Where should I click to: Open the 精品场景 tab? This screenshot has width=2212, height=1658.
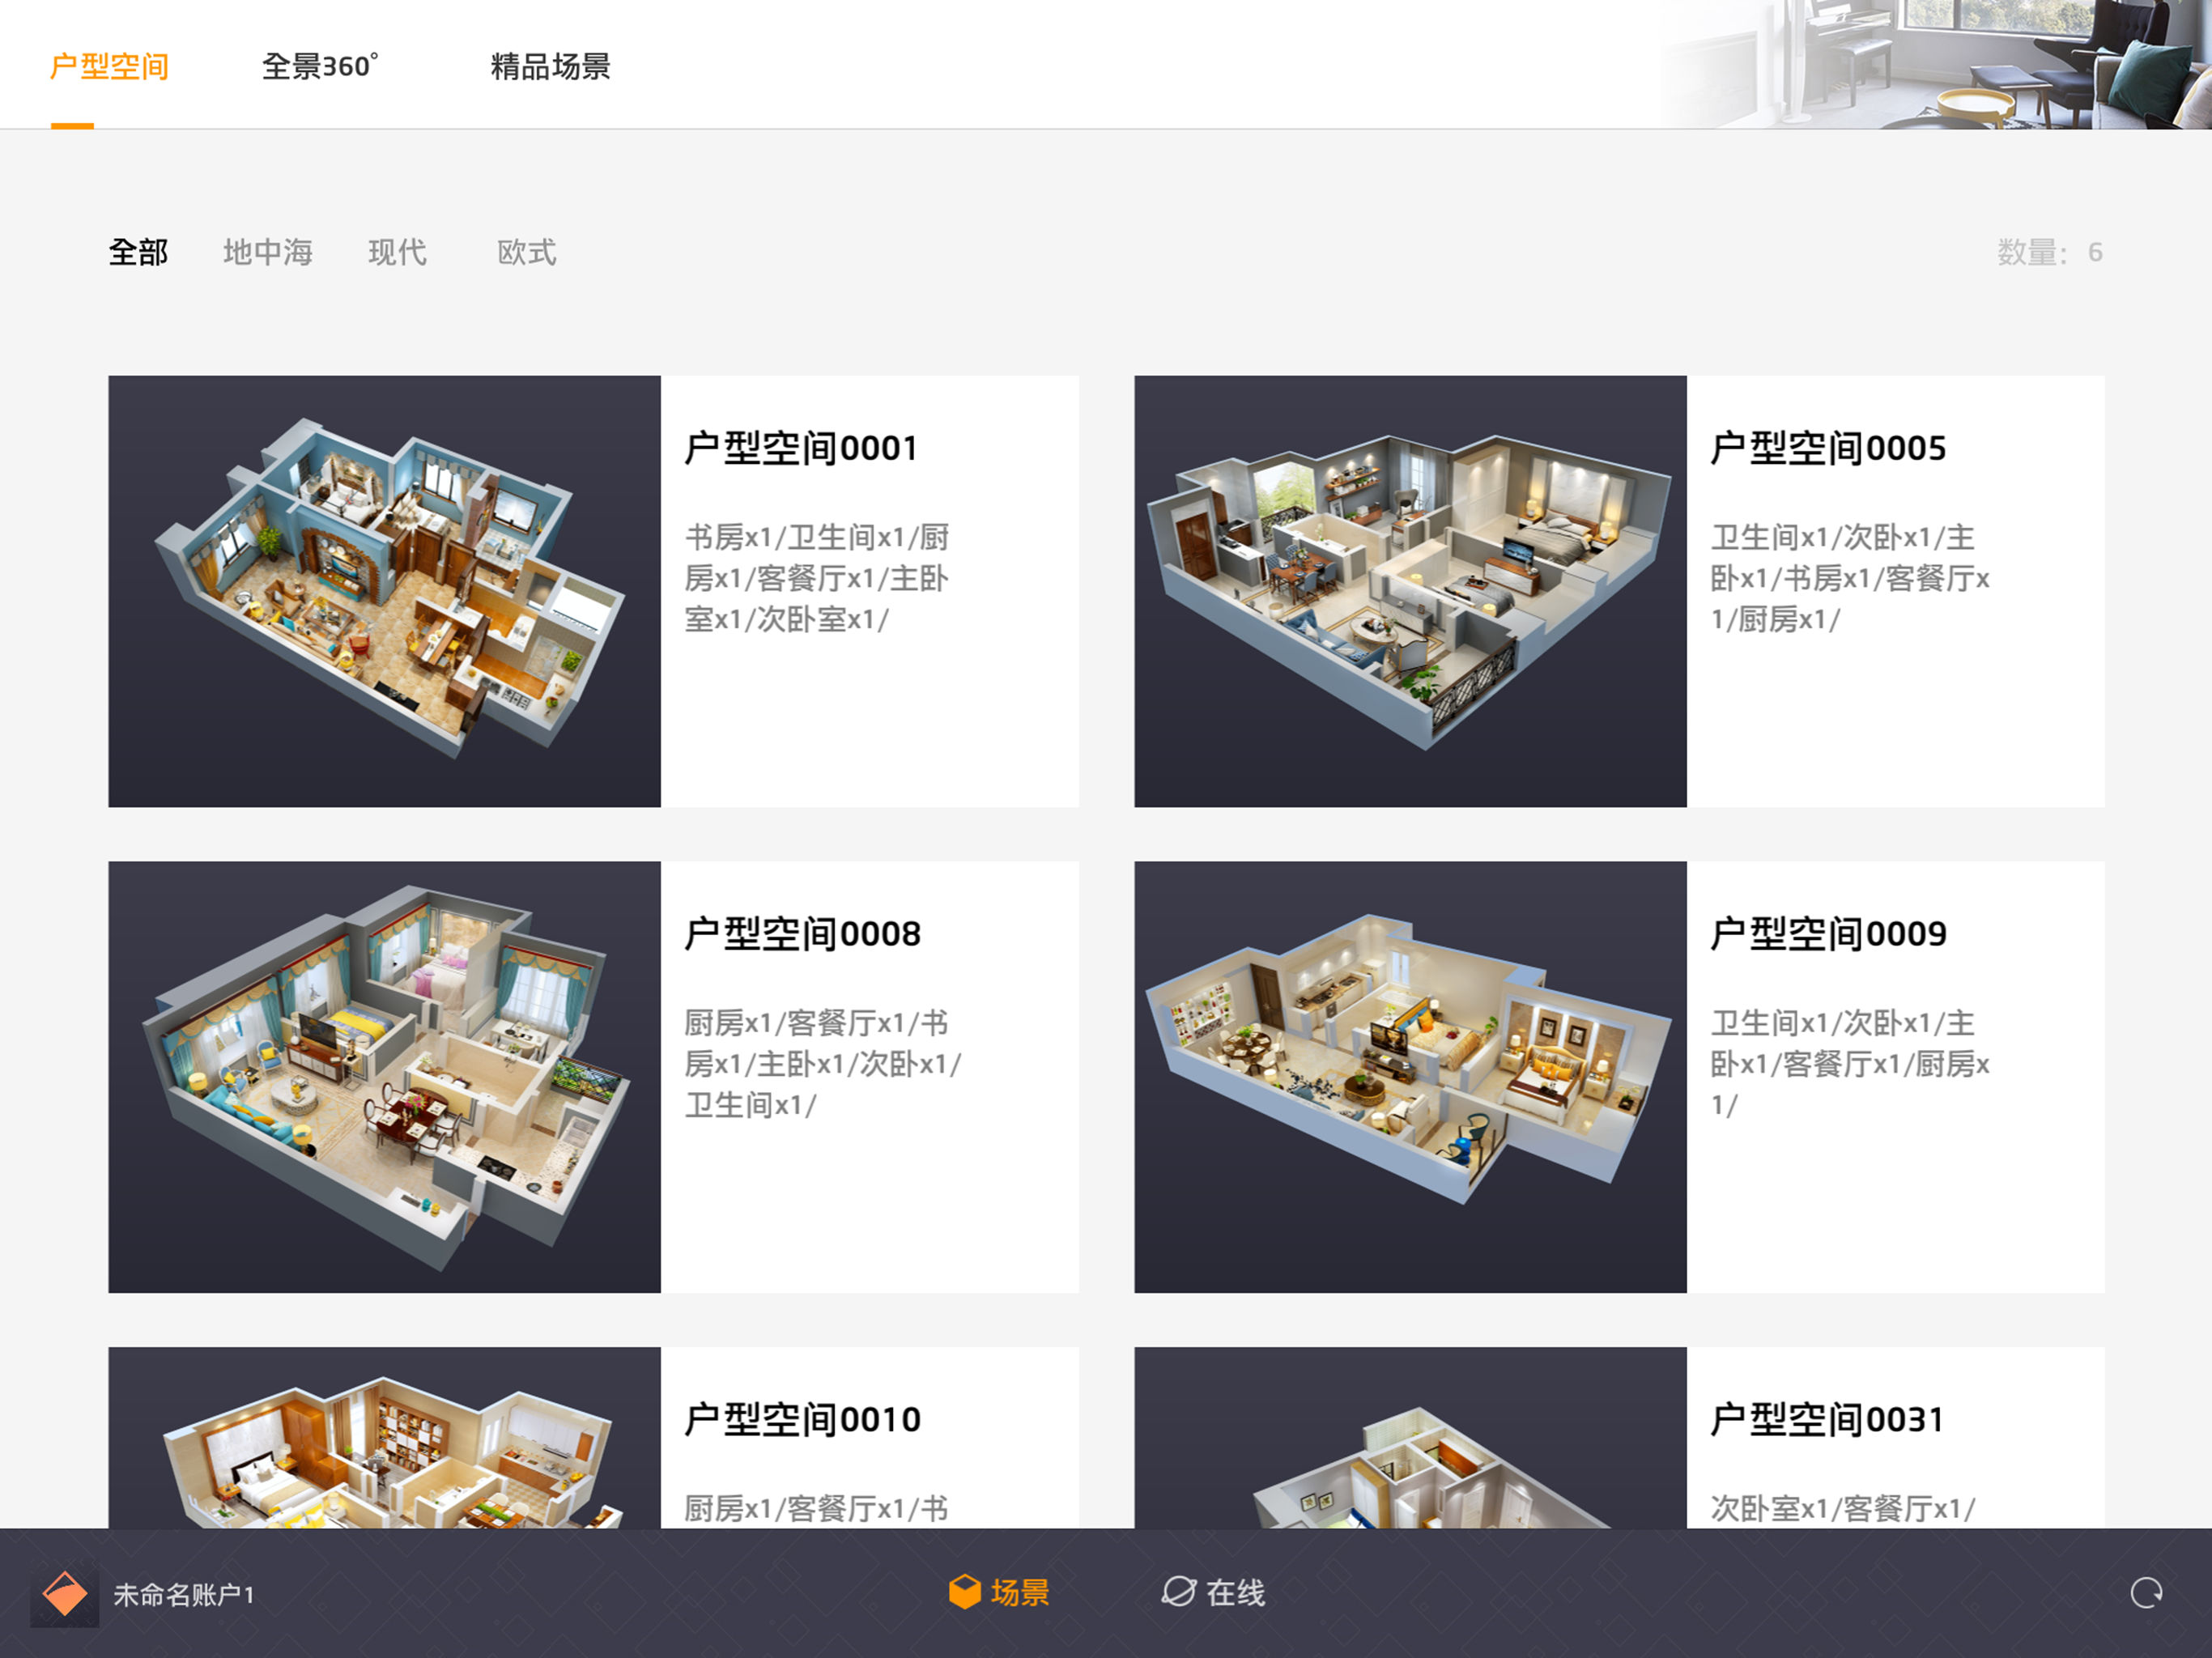tap(550, 67)
